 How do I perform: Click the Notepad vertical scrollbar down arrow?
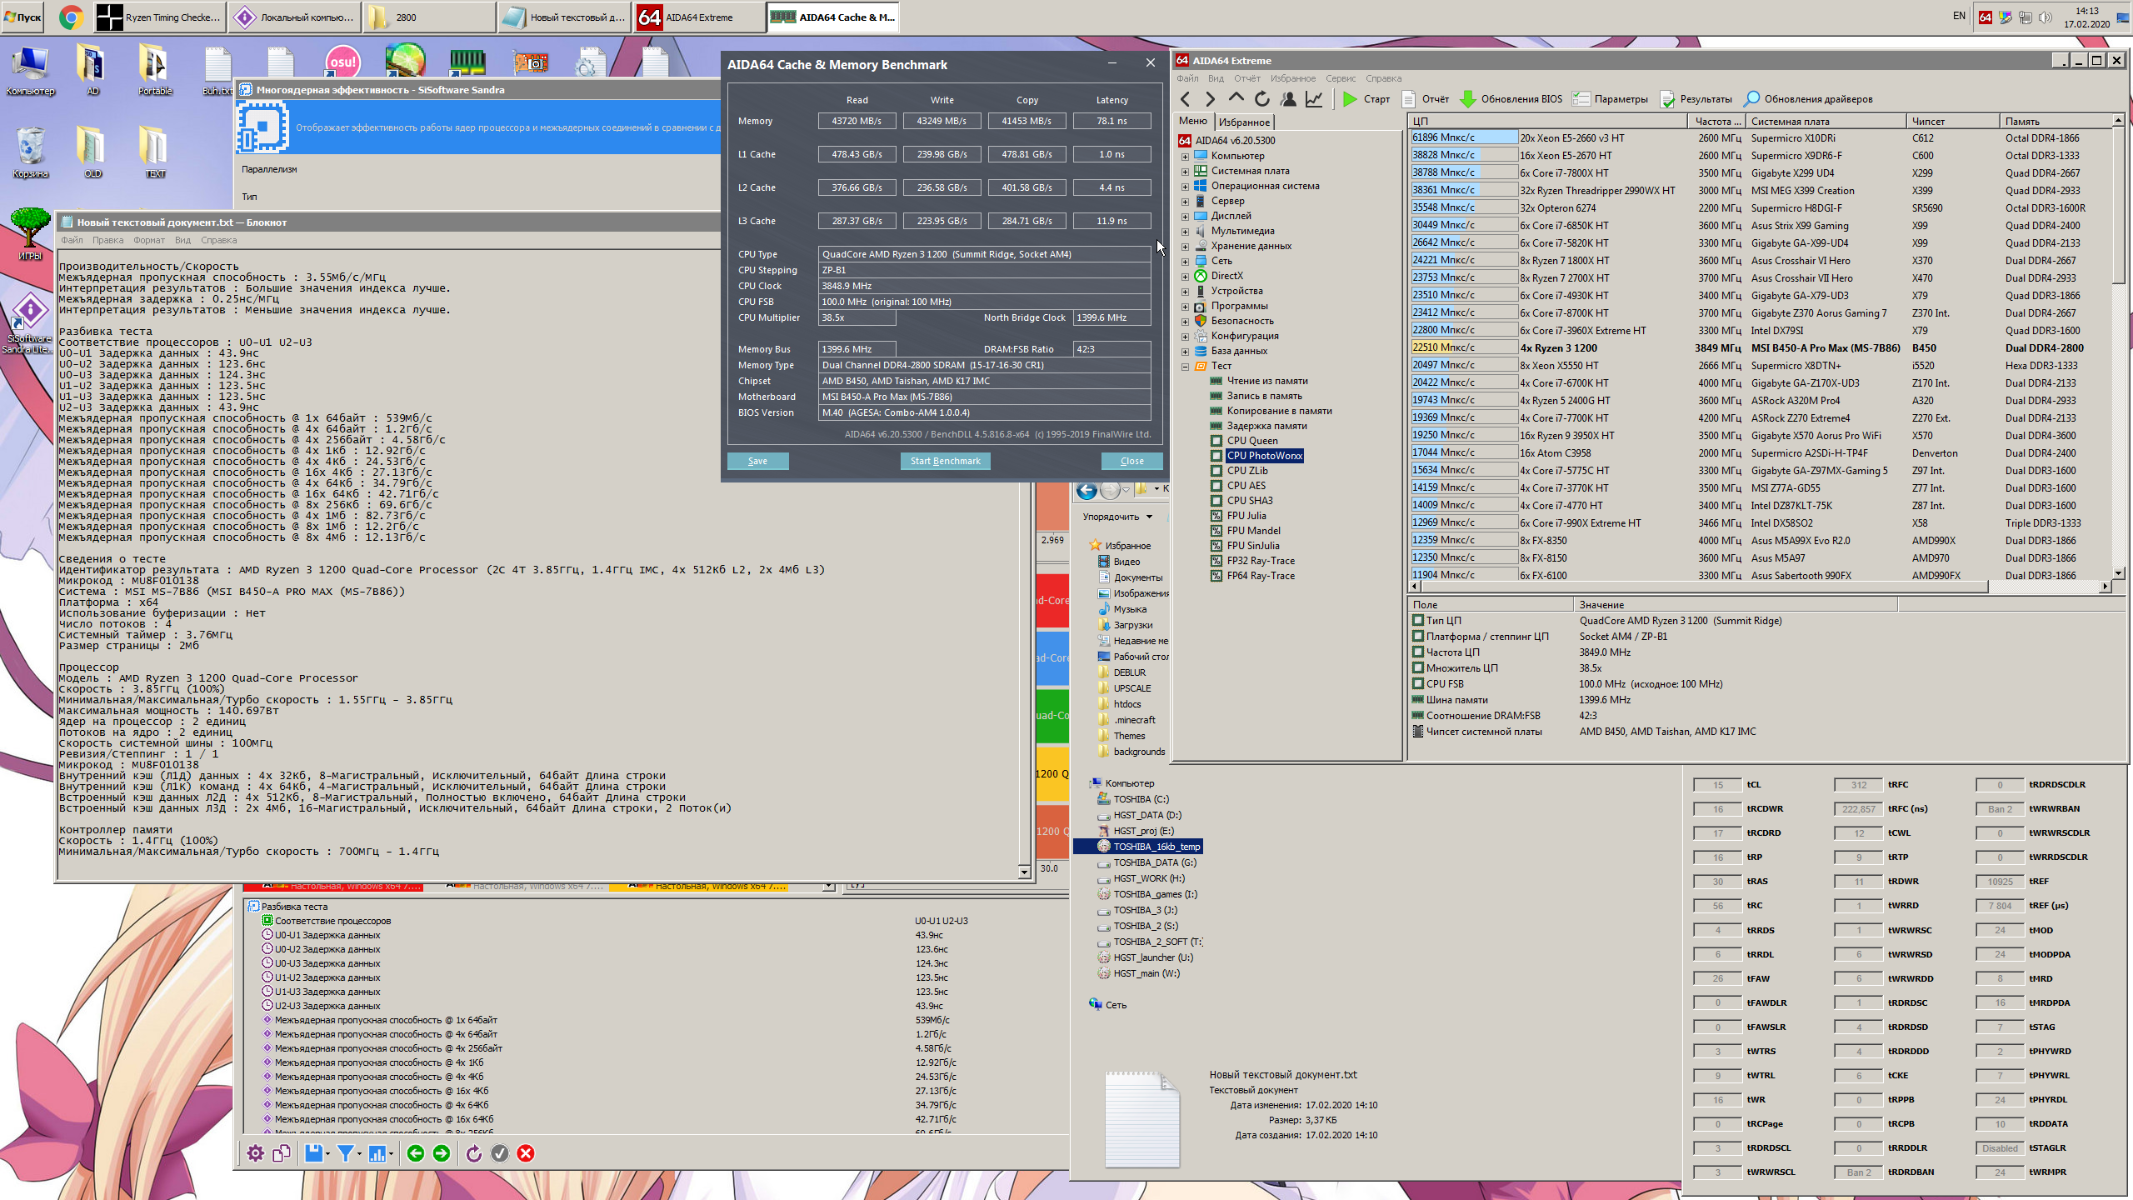1024,872
